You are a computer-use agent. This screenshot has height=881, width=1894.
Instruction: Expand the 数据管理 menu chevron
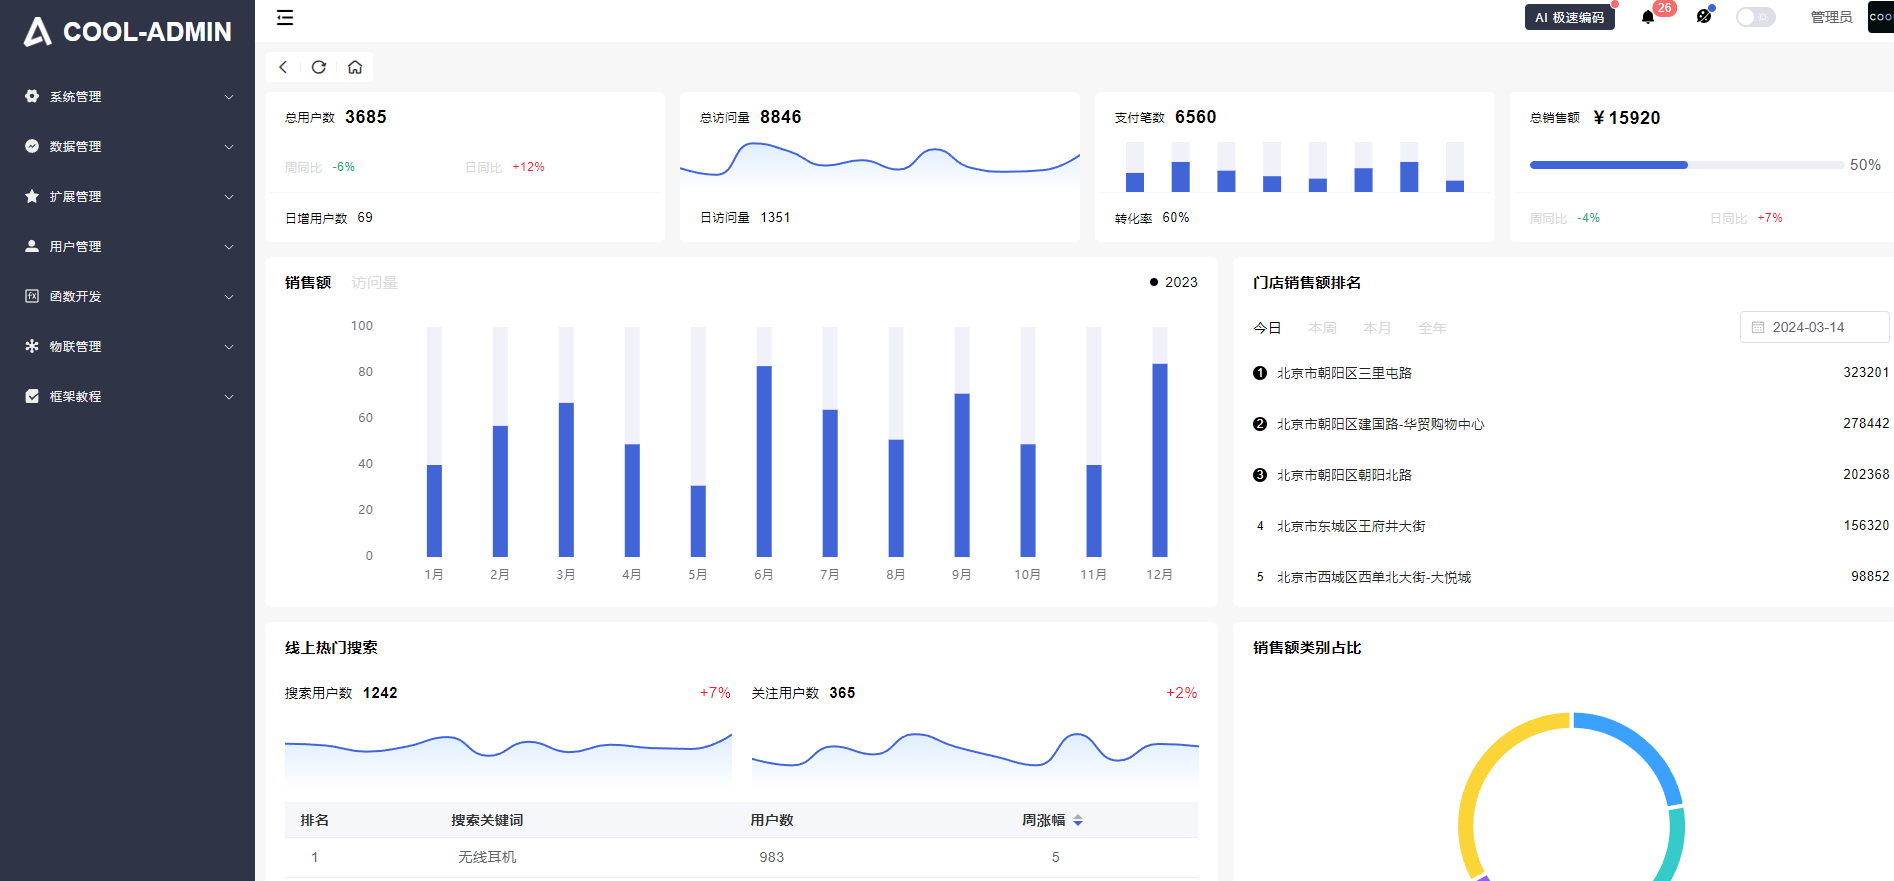pyautogui.click(x=229, y=147)
